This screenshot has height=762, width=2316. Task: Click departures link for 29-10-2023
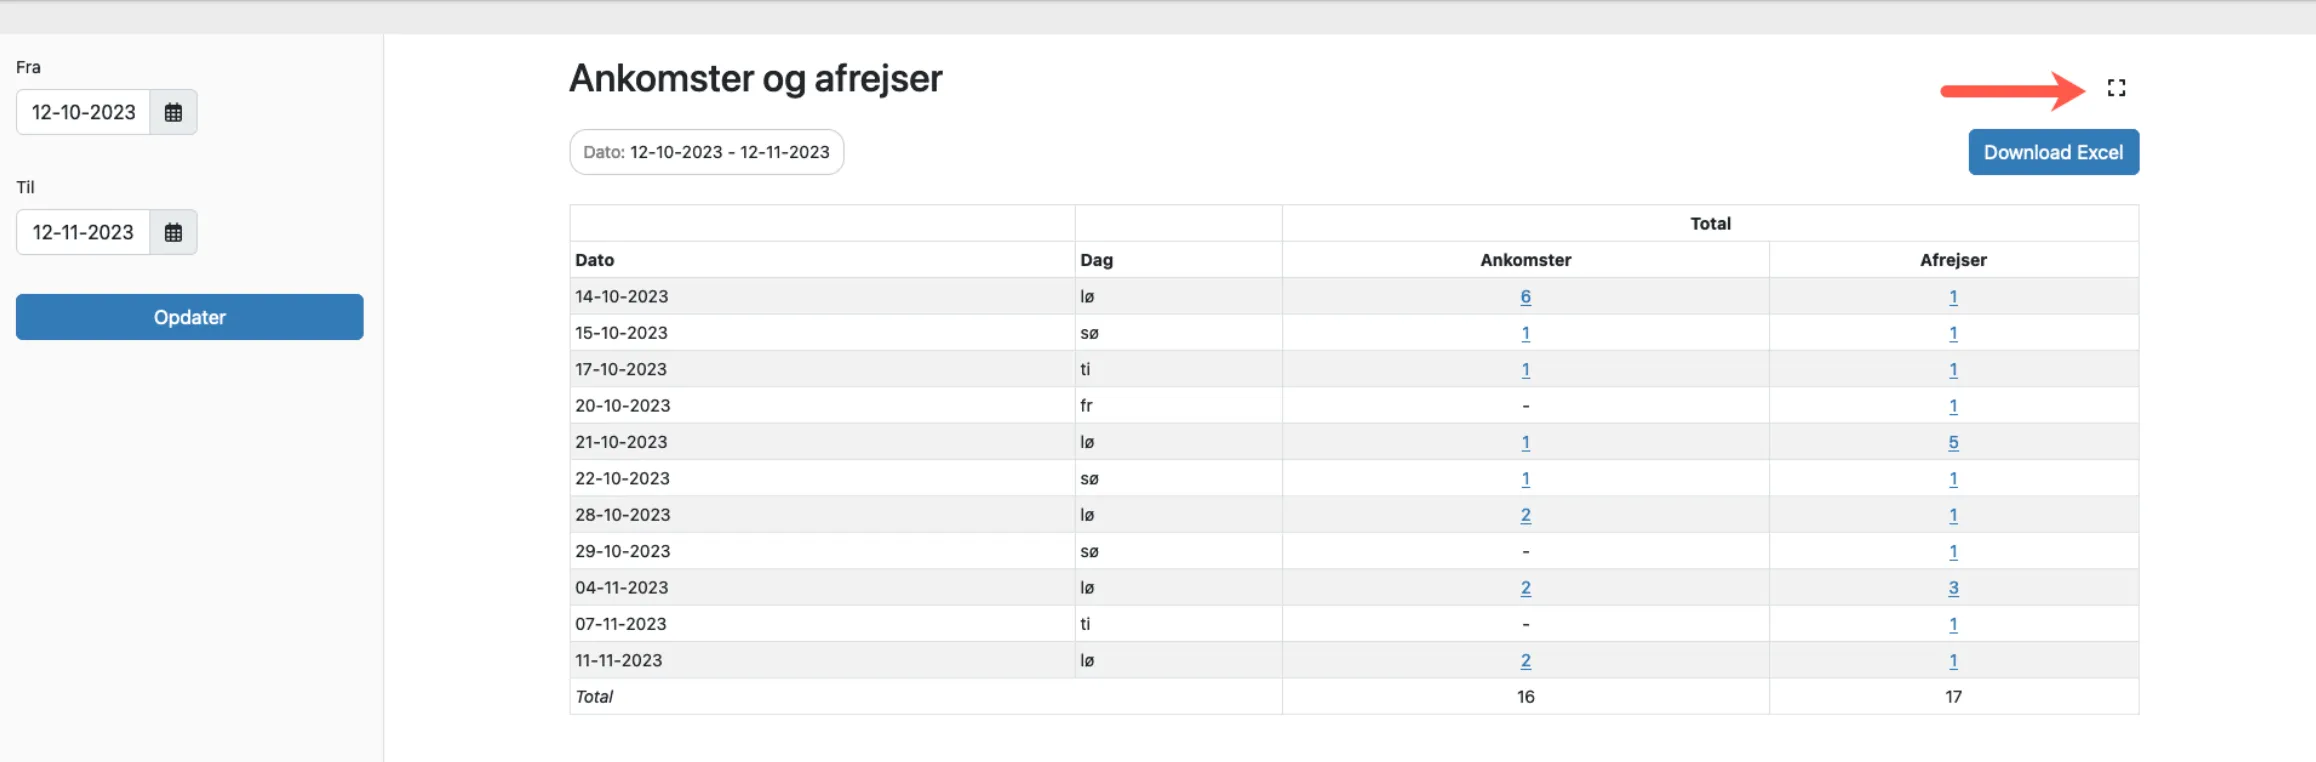1953,551
